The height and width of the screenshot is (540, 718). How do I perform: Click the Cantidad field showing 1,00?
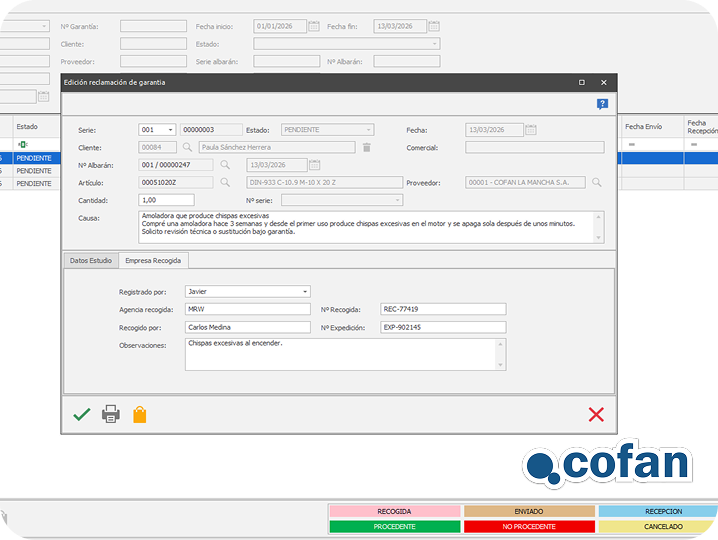[x=166, y=200]
